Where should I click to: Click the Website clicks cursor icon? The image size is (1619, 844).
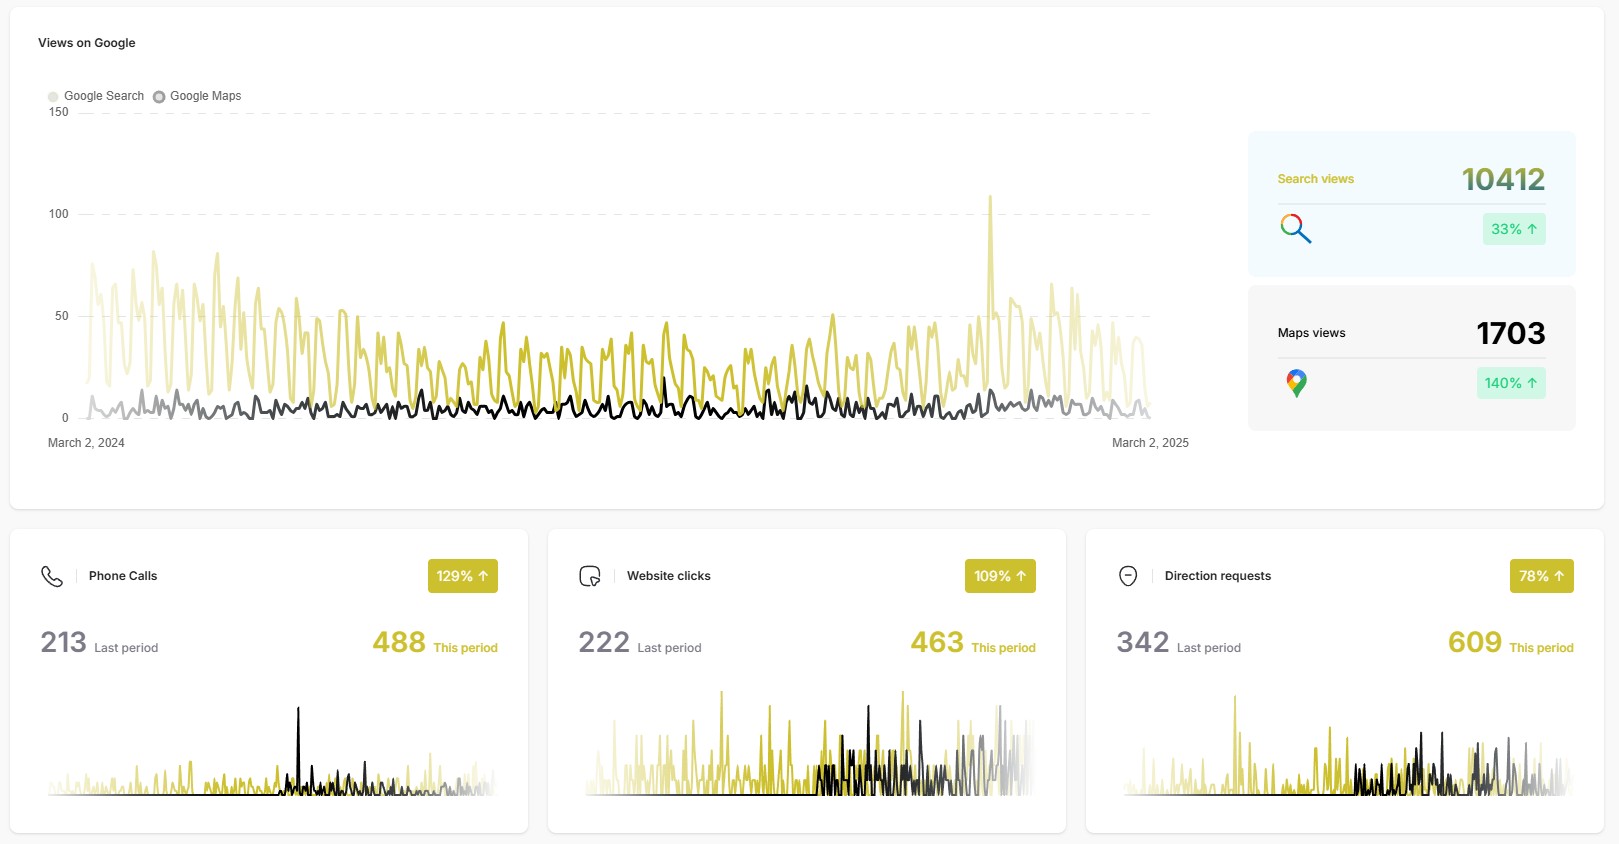tap(590, 576)
